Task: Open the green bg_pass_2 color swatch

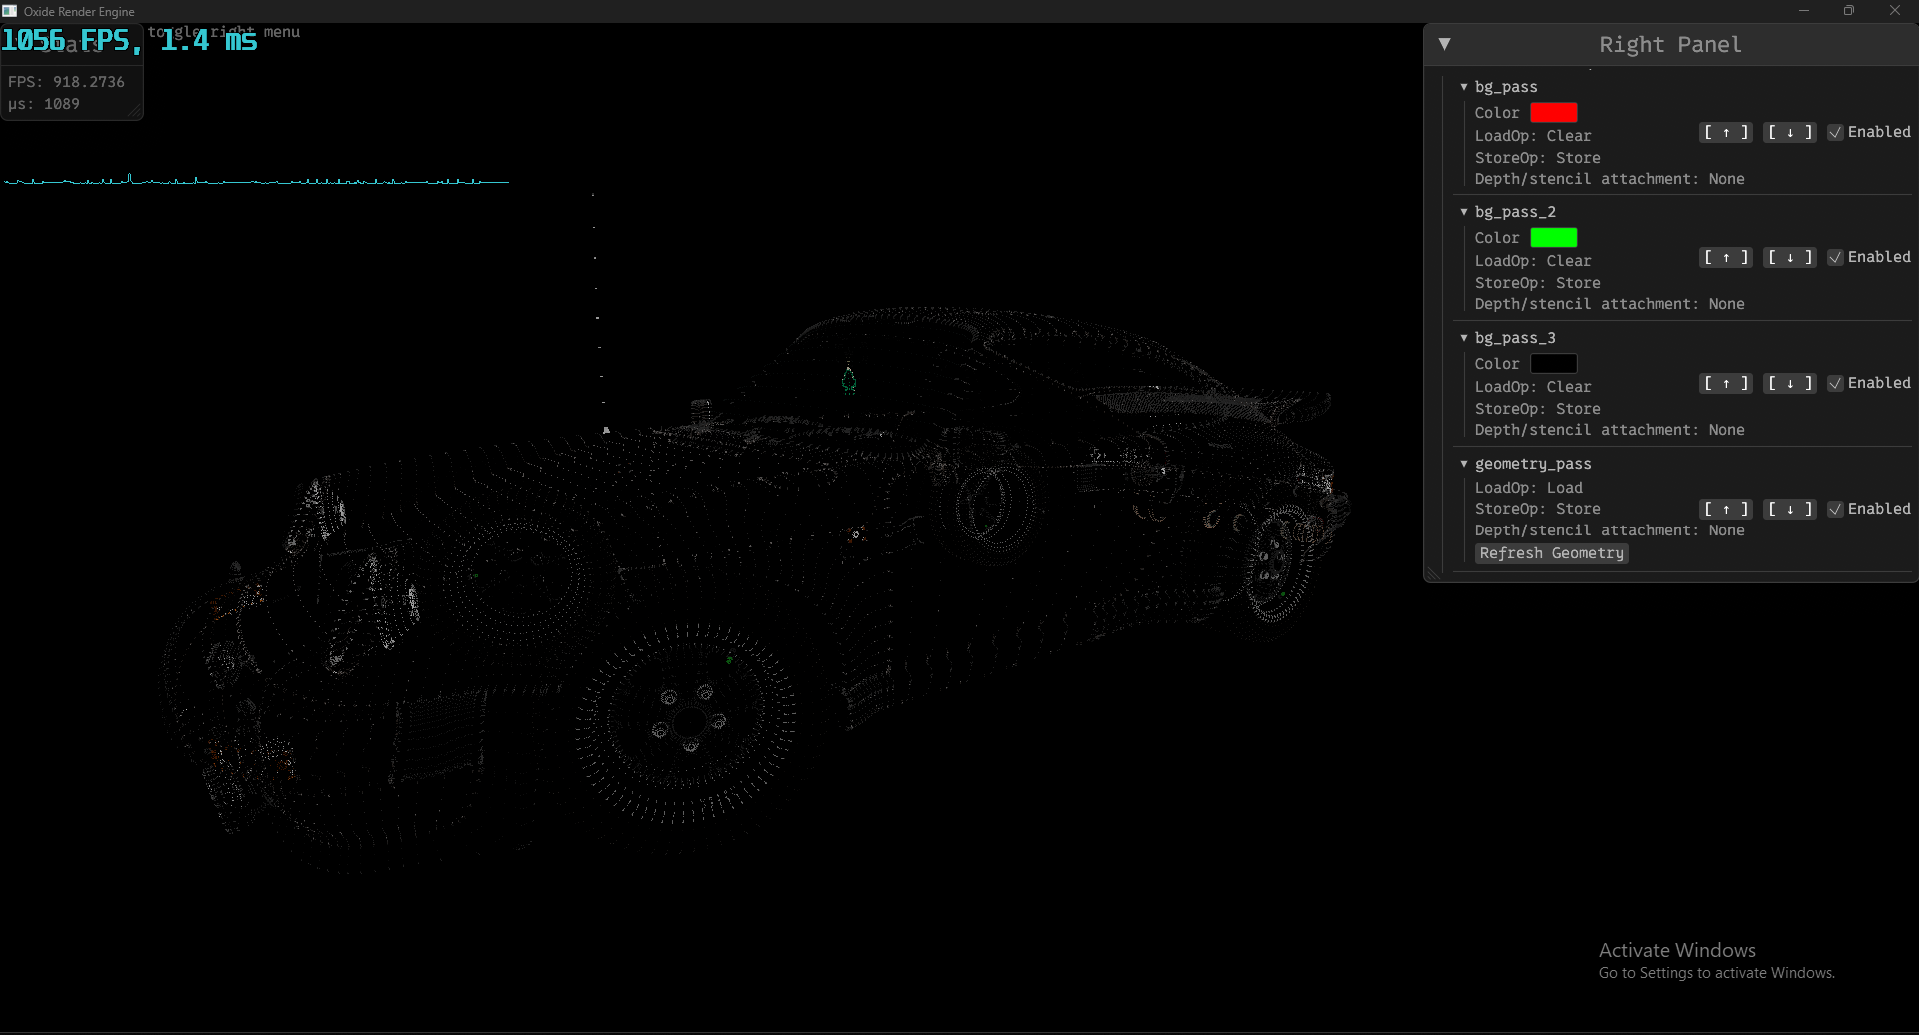Action: (x=1554, y=237)
